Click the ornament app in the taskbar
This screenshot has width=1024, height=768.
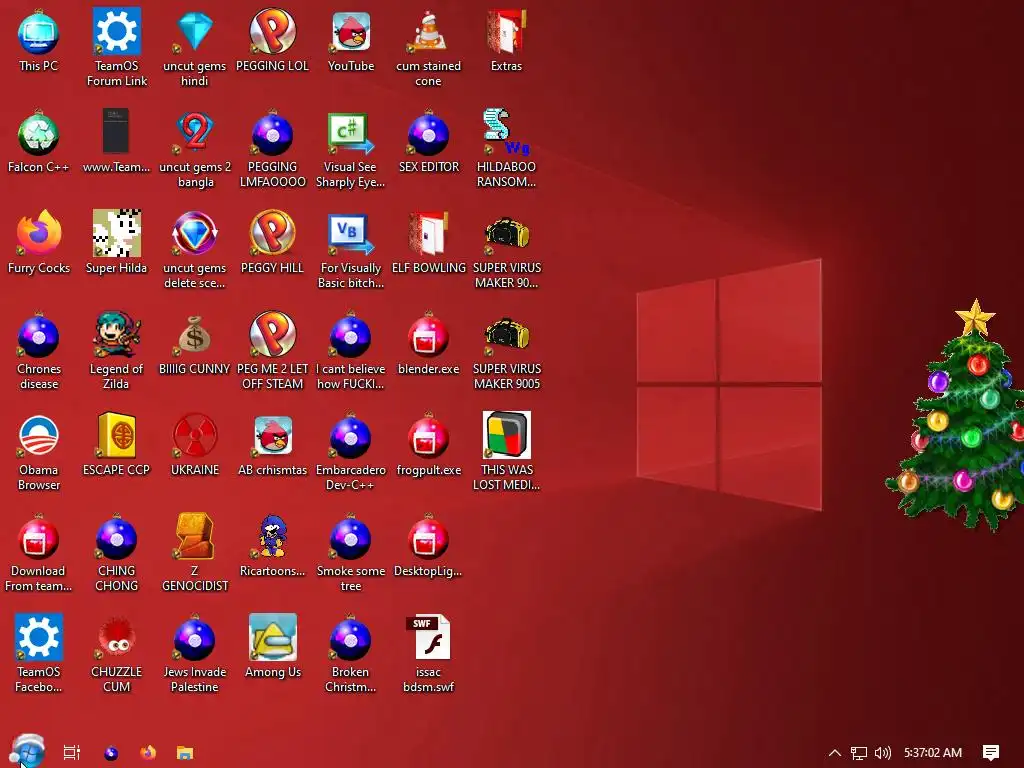pyautogui.click(x=111, y=752)
